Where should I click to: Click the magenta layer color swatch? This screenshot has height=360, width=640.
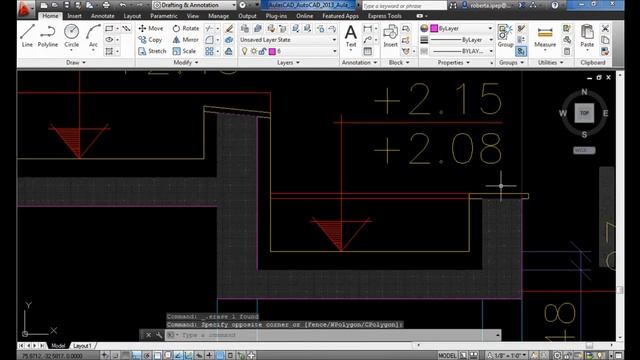[x=272, y=51]
